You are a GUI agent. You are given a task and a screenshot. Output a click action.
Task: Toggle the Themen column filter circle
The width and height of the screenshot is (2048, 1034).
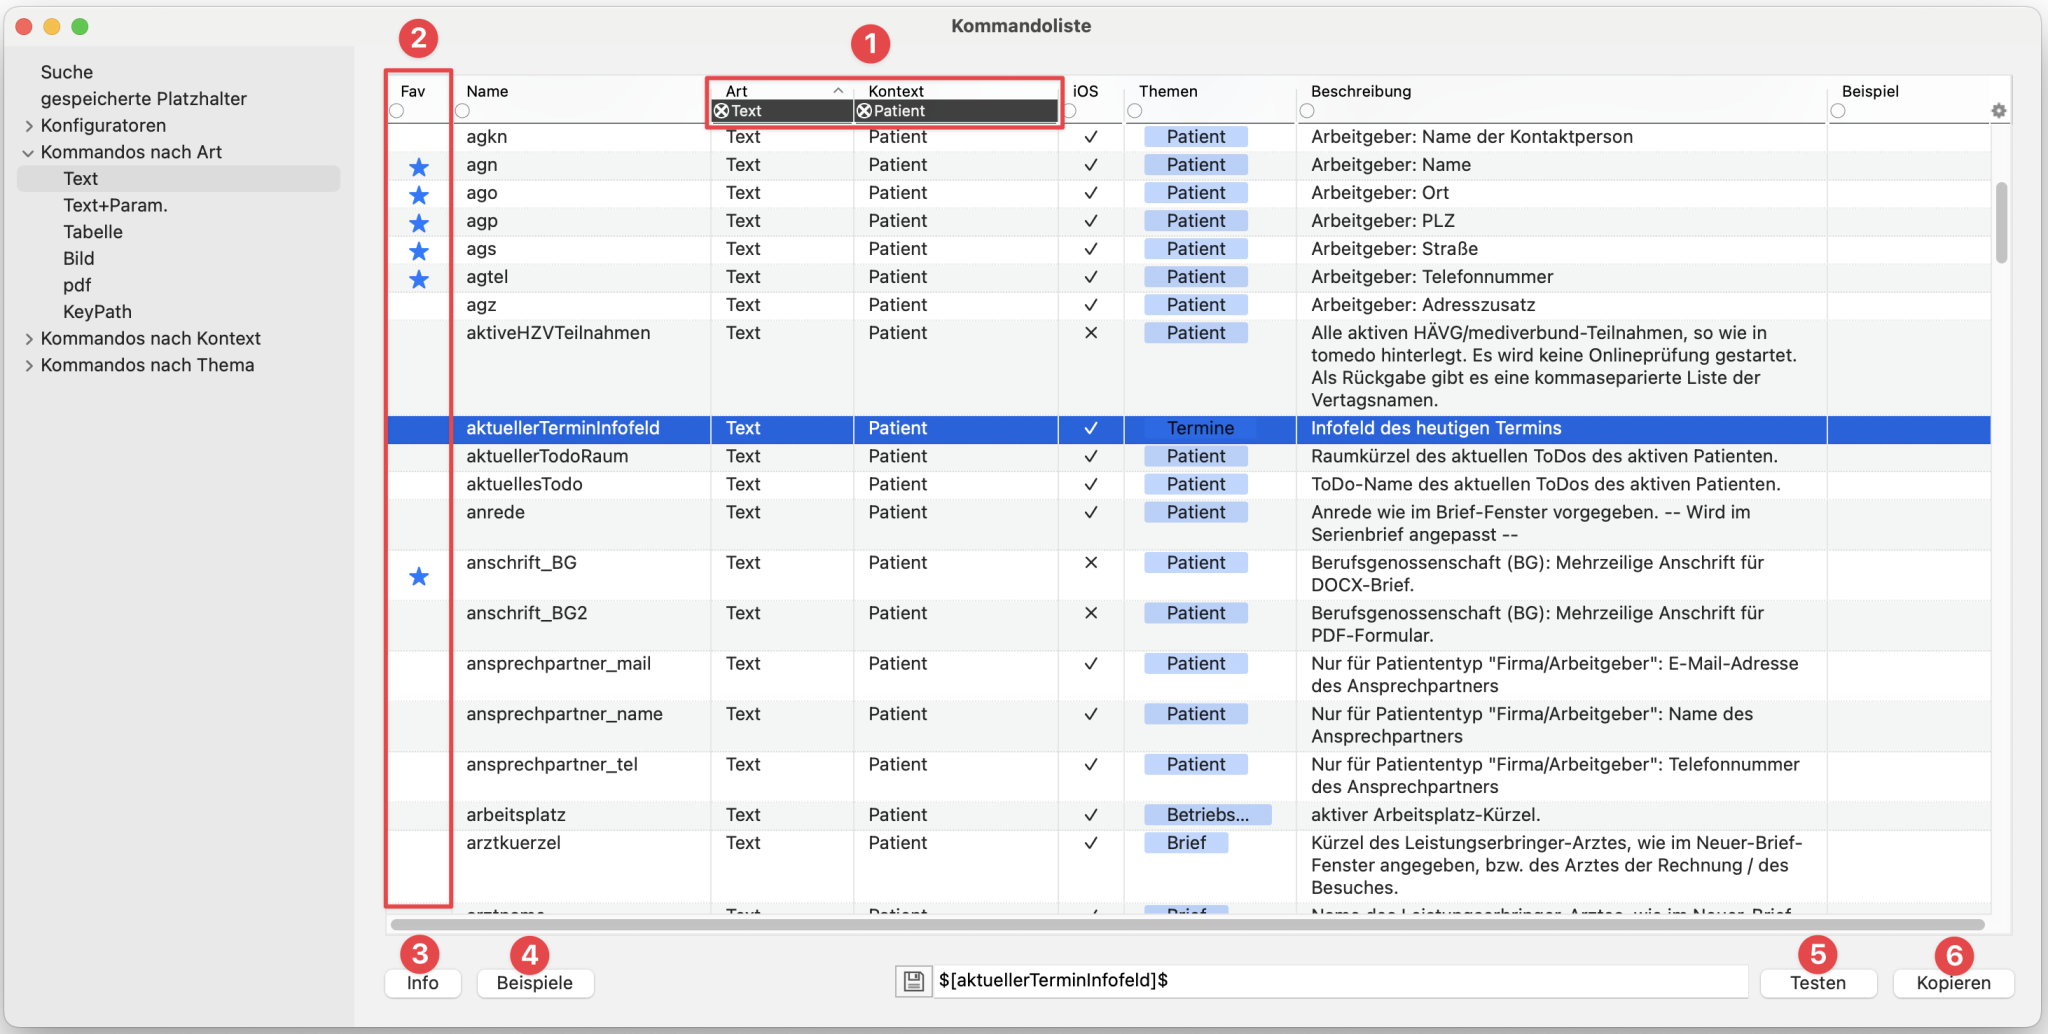[x=1134, y=111]
